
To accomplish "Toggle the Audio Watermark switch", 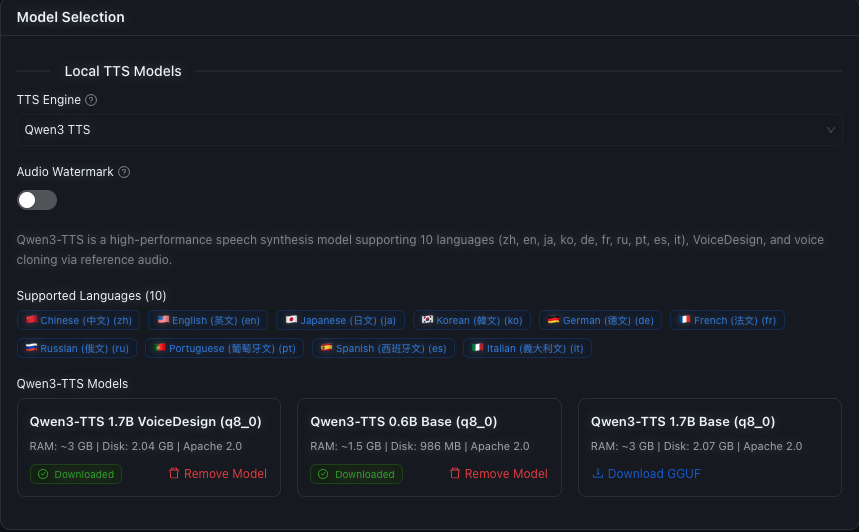I will (37, 200).
